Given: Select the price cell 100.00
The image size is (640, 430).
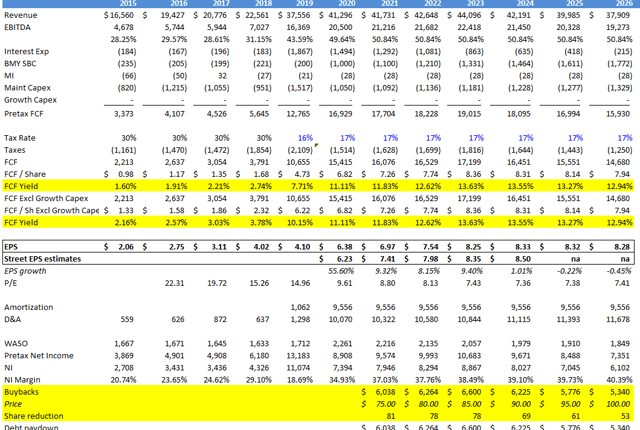Looking at the screenshot, I should pyautogui.click(x=618, y=404).
